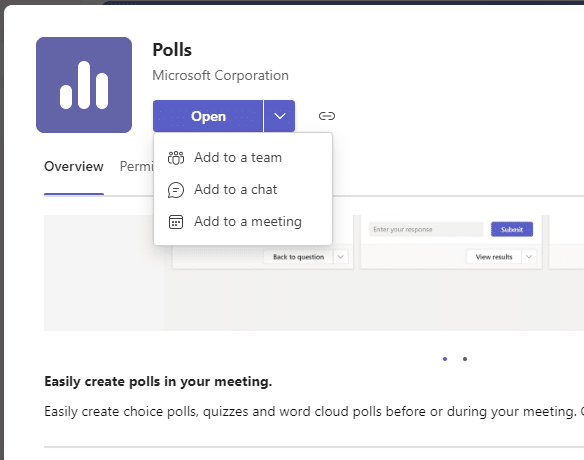Click the Polls app logo icon
This screenshot has height=460, width=584.
84,85
